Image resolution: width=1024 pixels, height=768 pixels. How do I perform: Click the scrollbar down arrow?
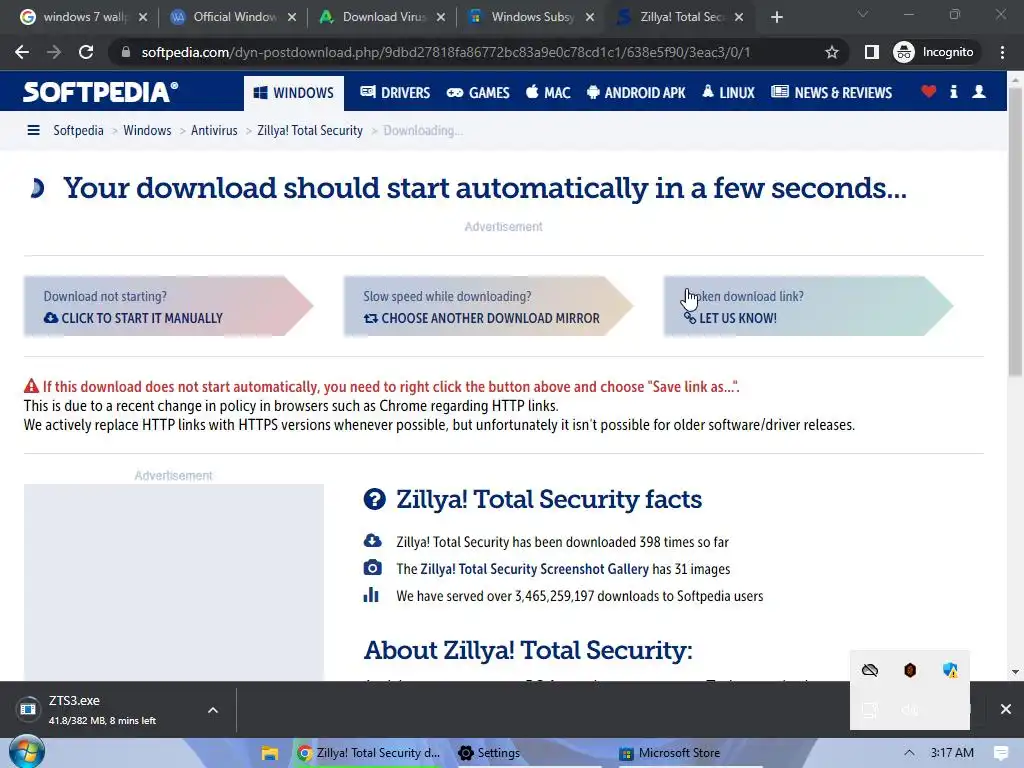click(x=1015, y=672)
